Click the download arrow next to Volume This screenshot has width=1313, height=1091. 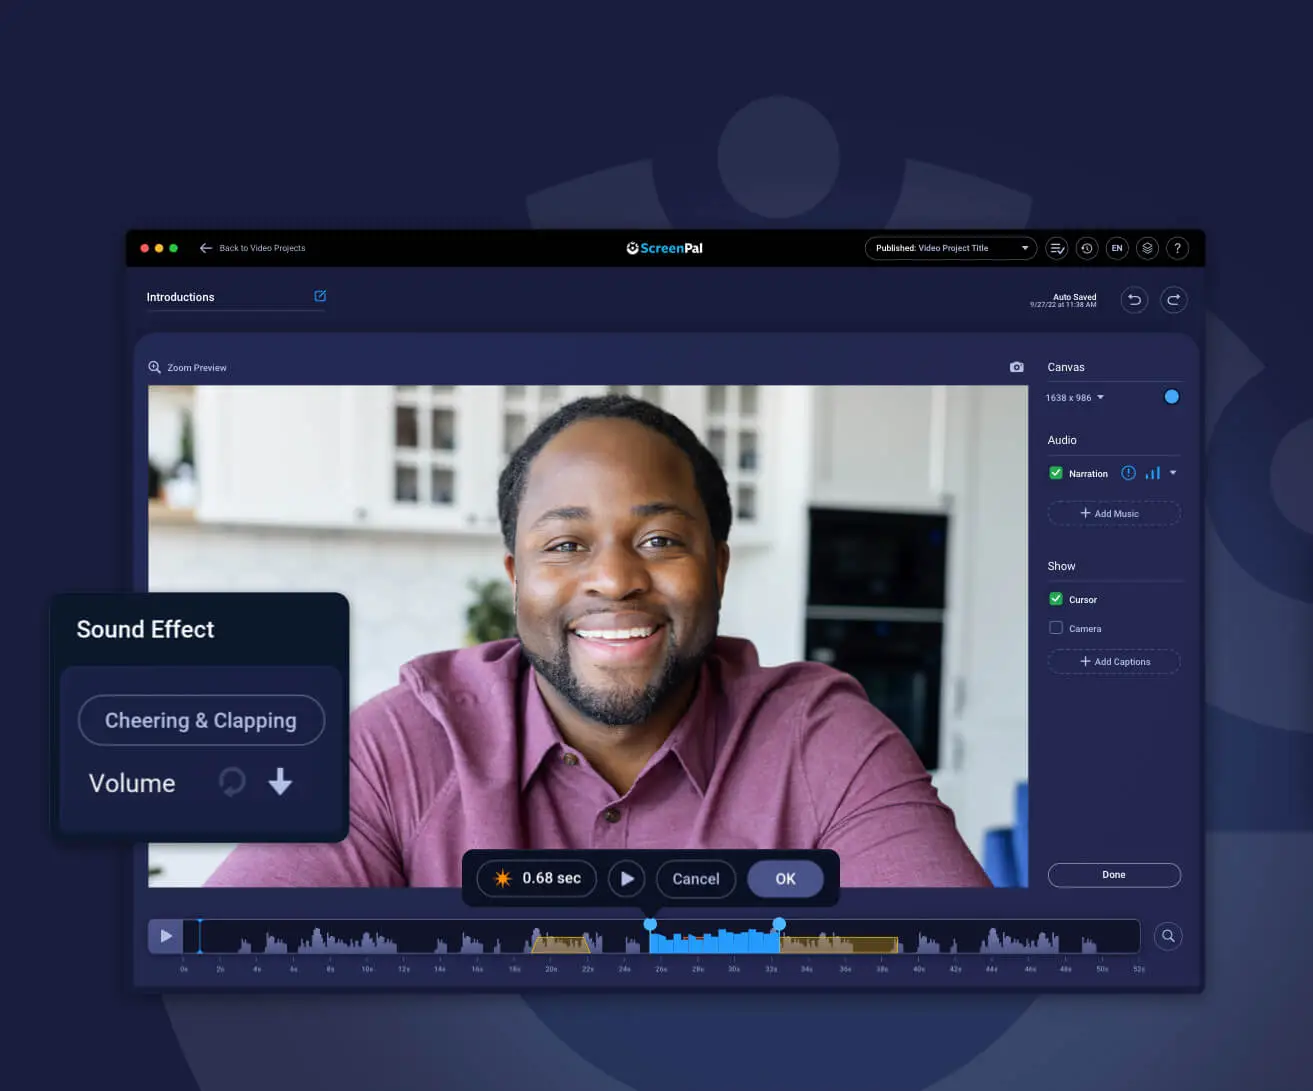(x=280, y=781)
